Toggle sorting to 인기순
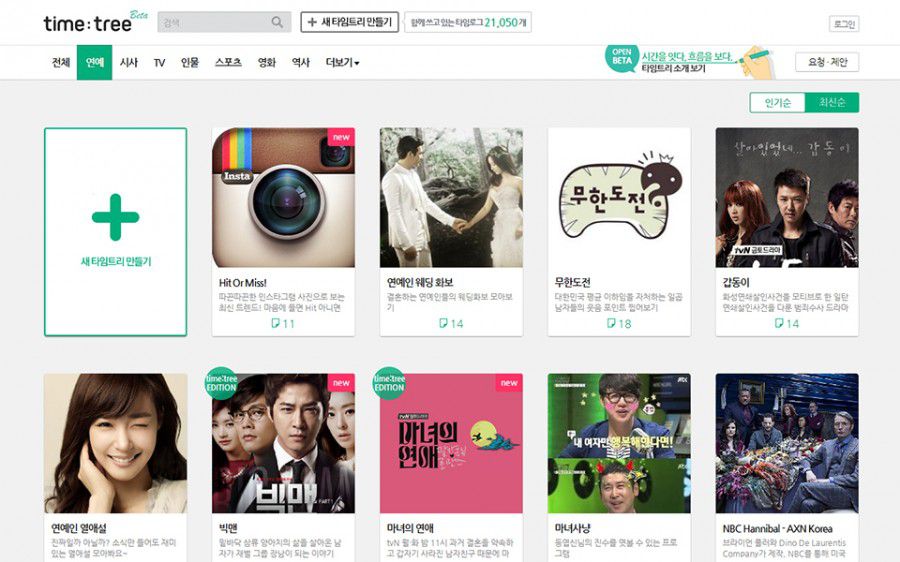The height and width of the screenshot is (562, 900). (x=777, y=103)
